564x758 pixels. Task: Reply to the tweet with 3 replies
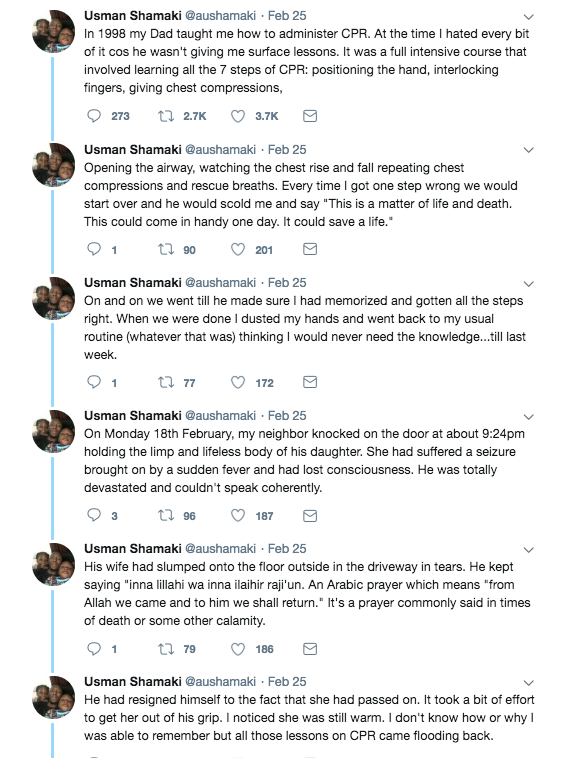94,515
